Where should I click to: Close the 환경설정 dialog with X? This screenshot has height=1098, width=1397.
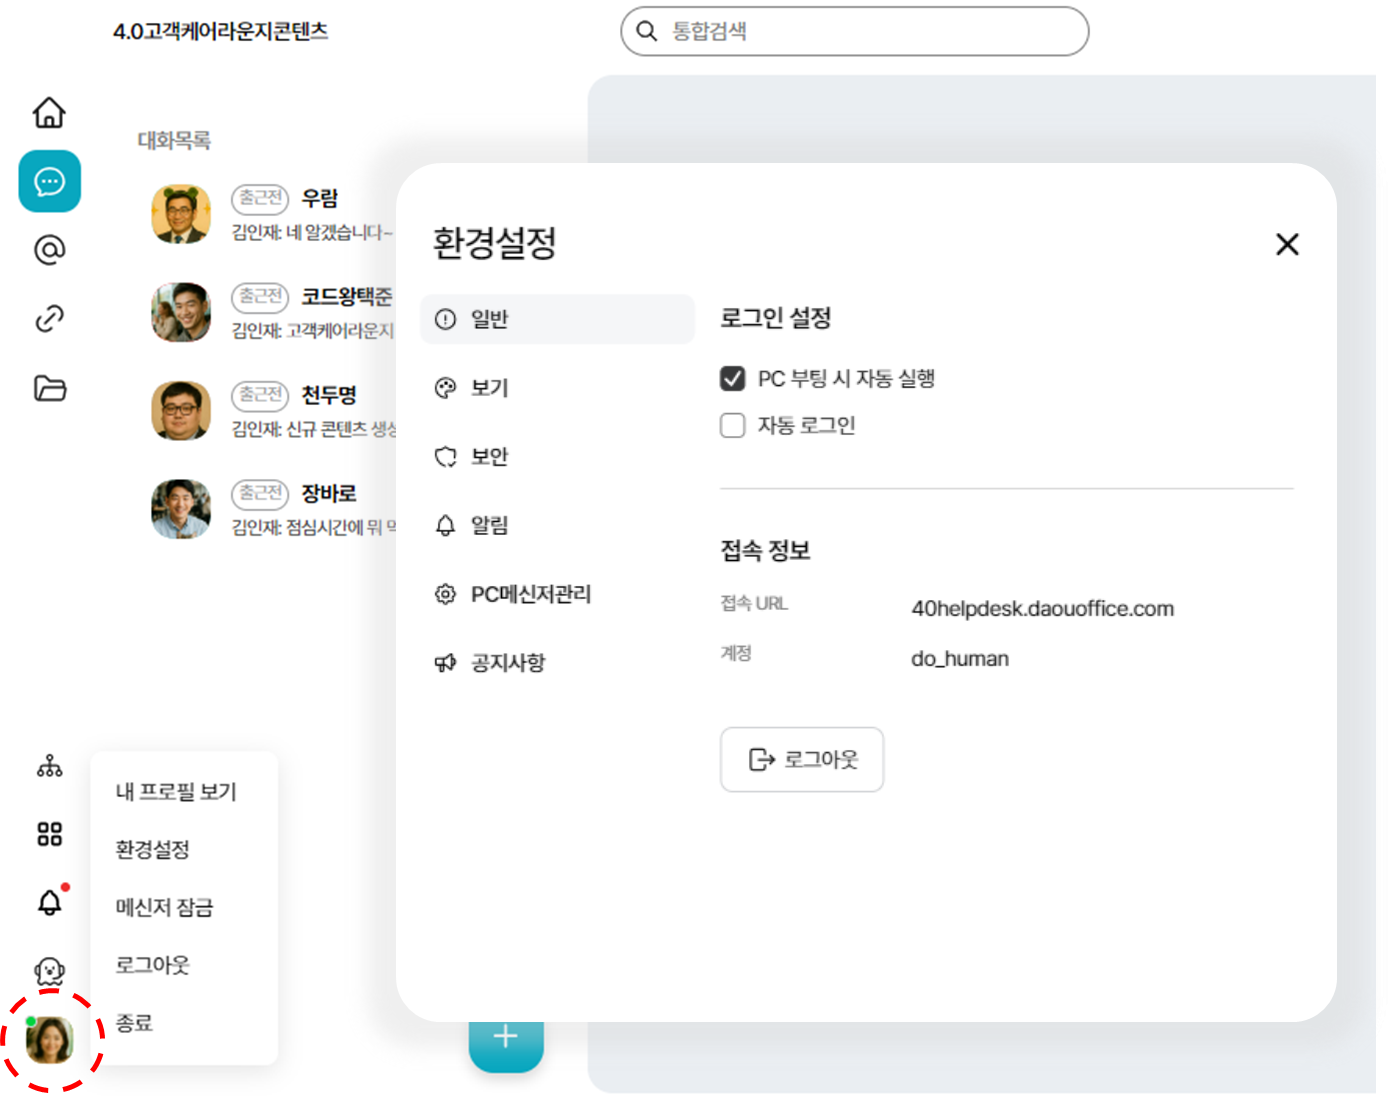pyautogui.click(x=1287, y=244)
